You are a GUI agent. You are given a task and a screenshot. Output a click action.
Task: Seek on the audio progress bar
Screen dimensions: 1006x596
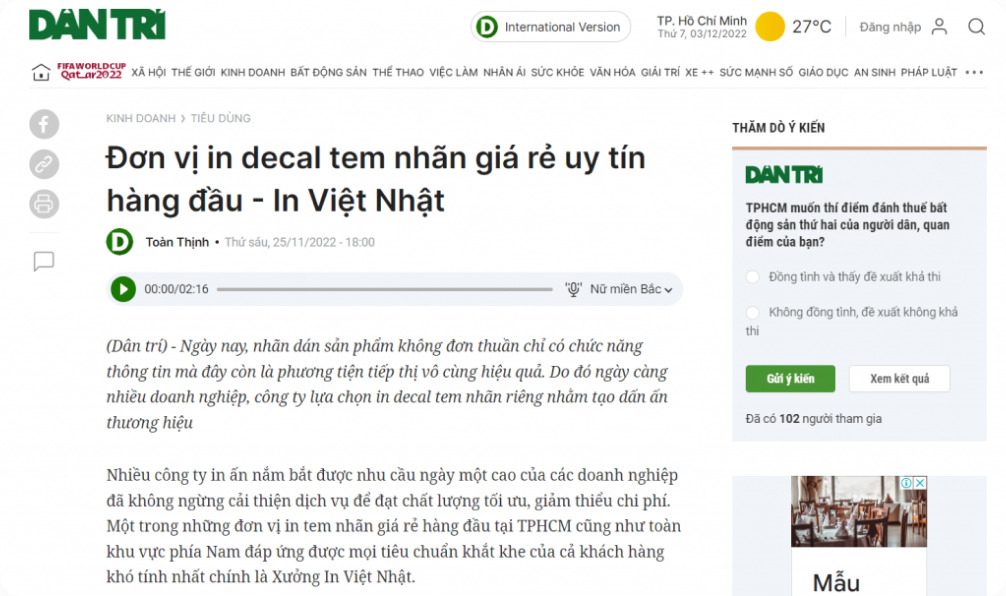point(384,289)
